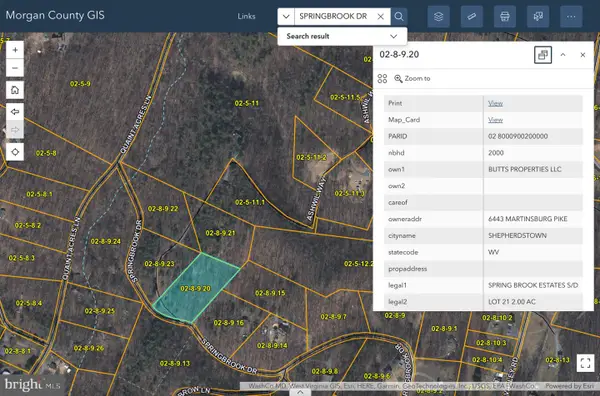Open the measure ruler tool
The height and width of the screenshot is (396, 600).
(x=472, y=16)
